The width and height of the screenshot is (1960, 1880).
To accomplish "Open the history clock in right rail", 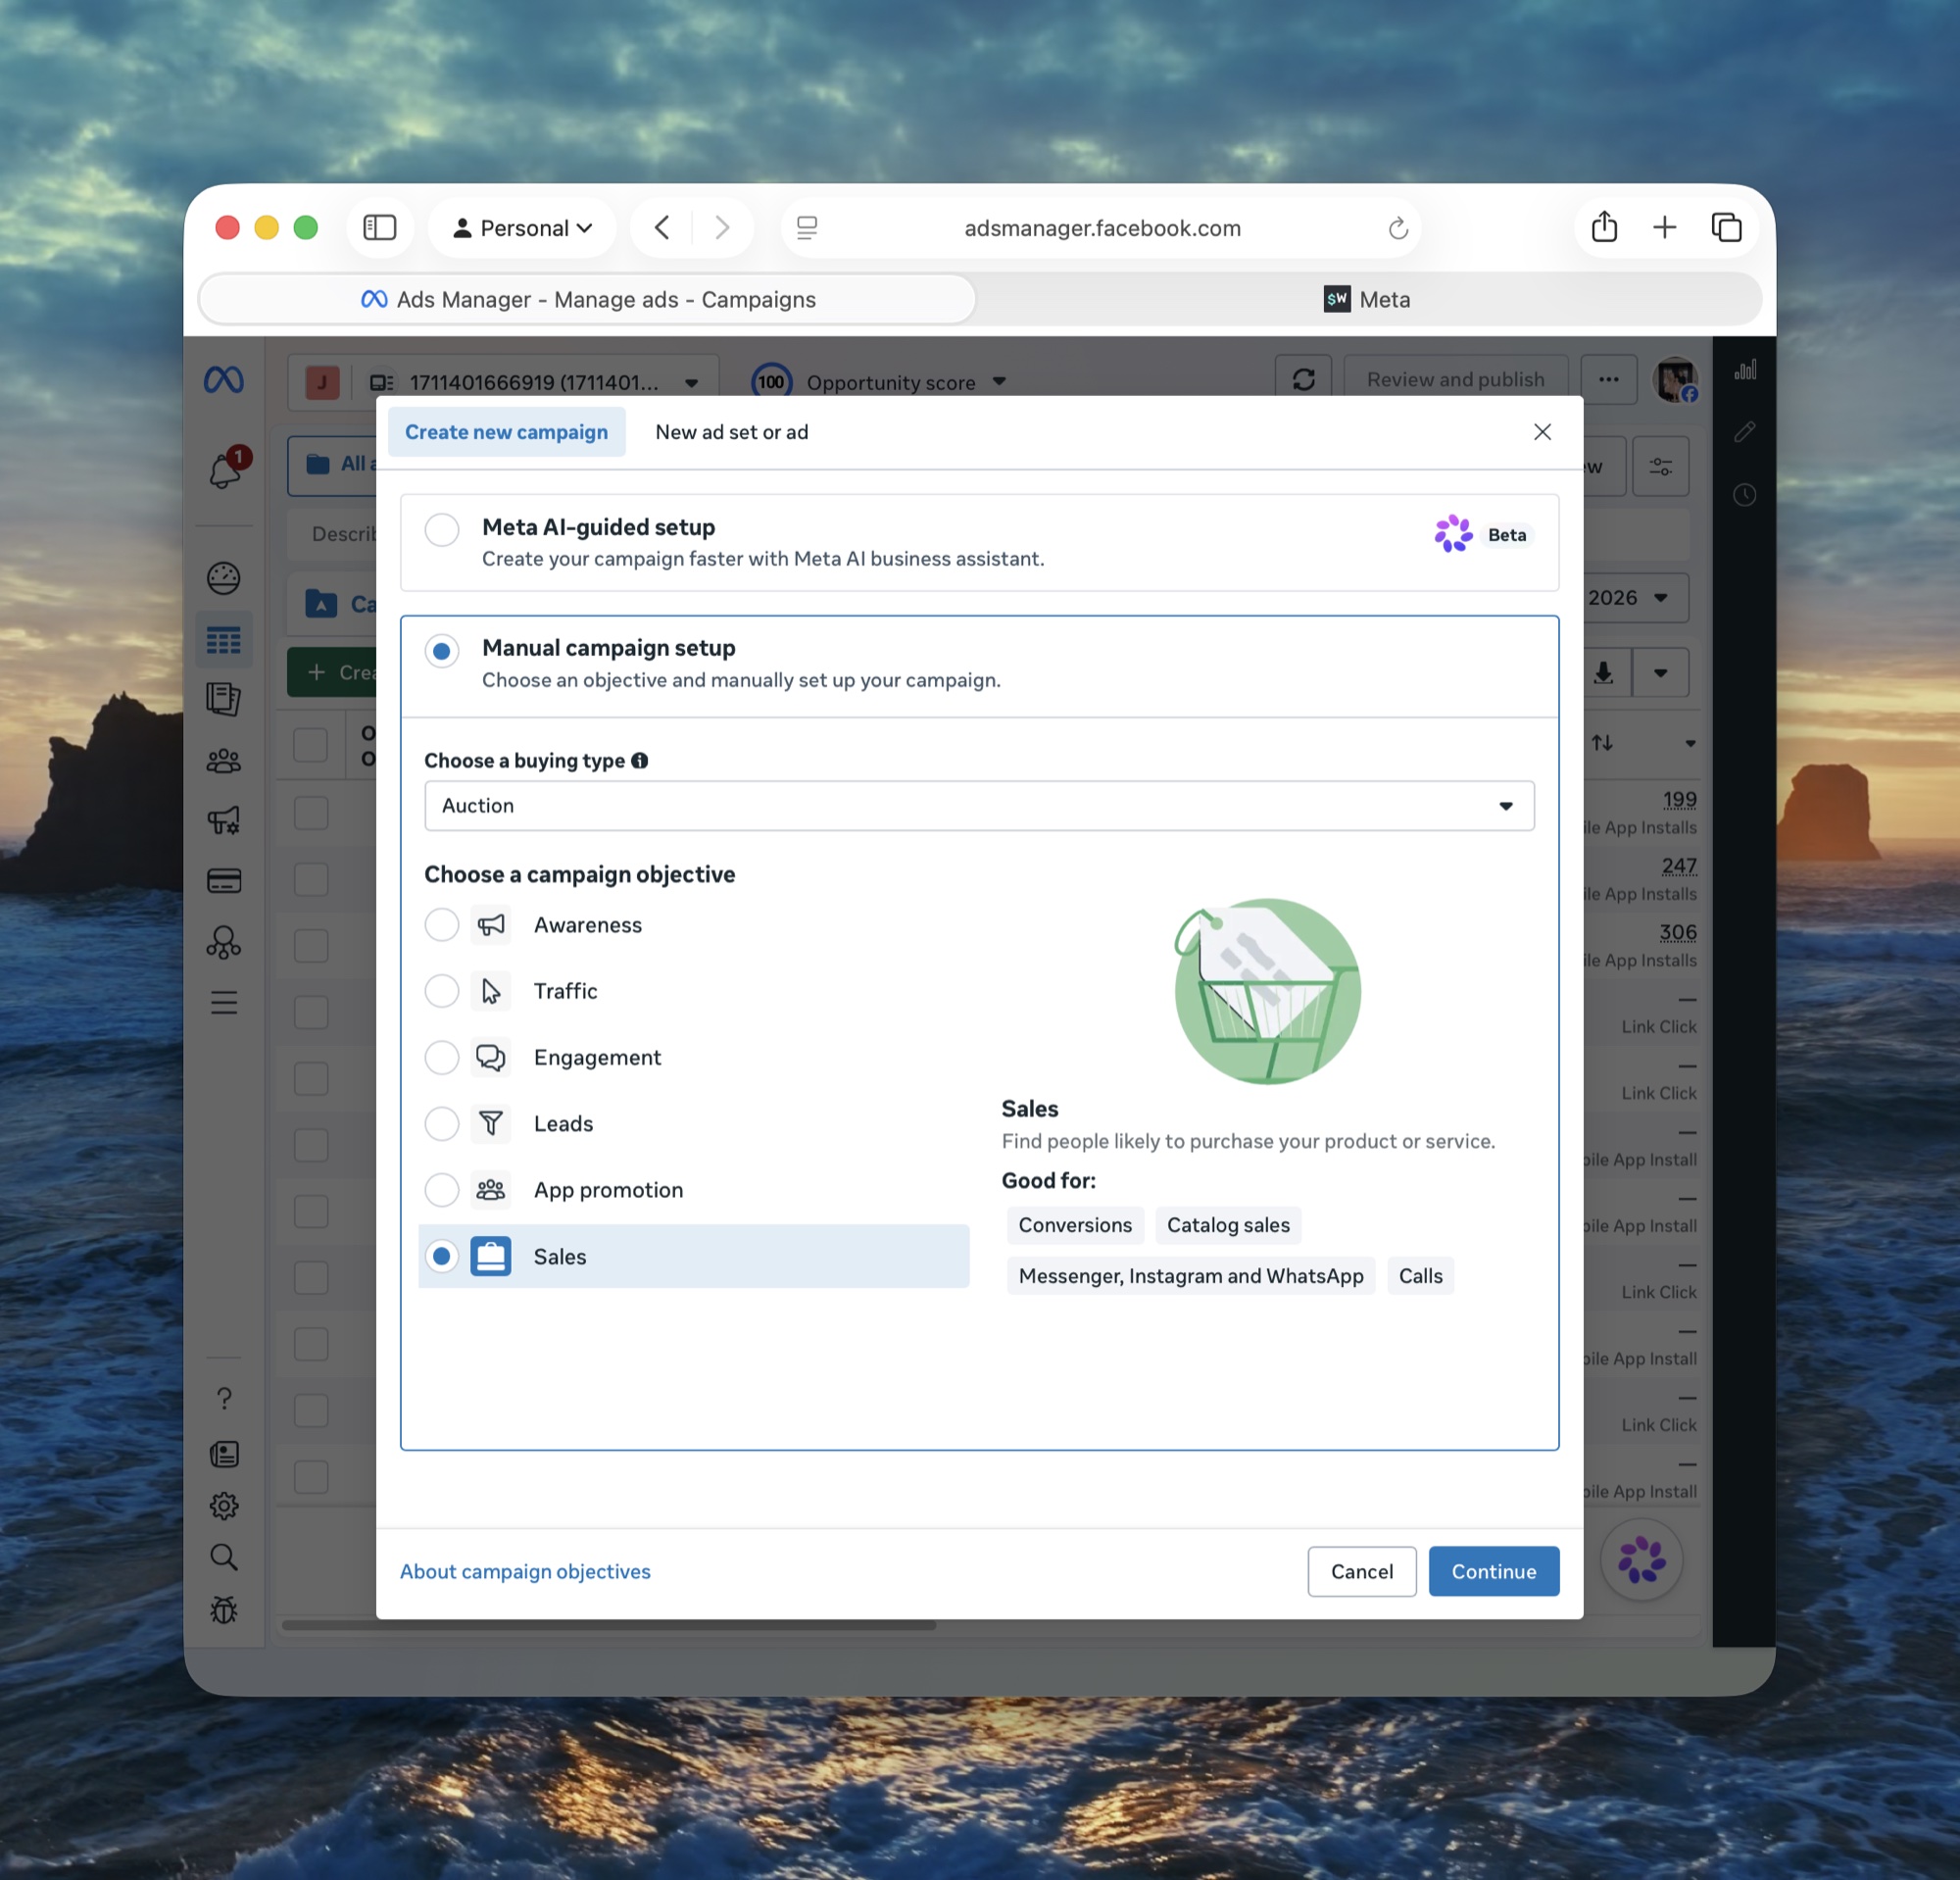I will click(x=1745, y=495).
